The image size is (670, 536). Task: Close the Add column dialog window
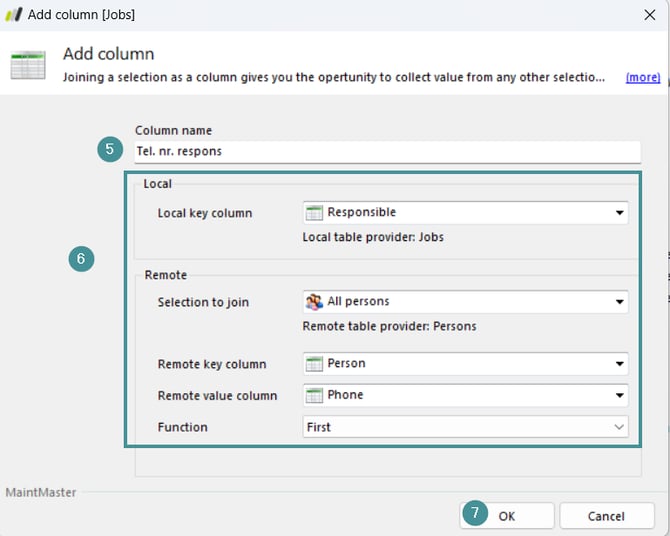648,15
